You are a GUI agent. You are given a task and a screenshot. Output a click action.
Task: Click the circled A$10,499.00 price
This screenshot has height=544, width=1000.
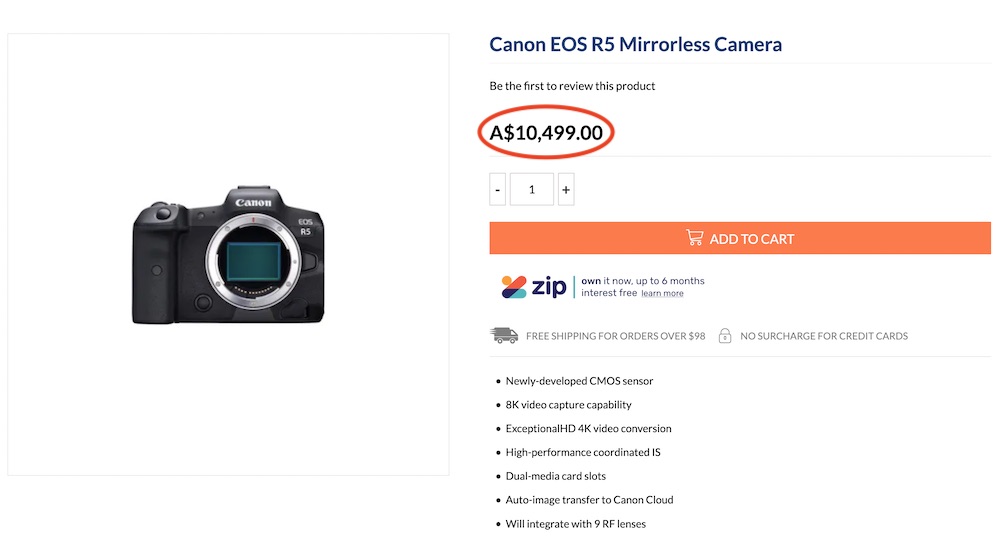coord(546,133)
